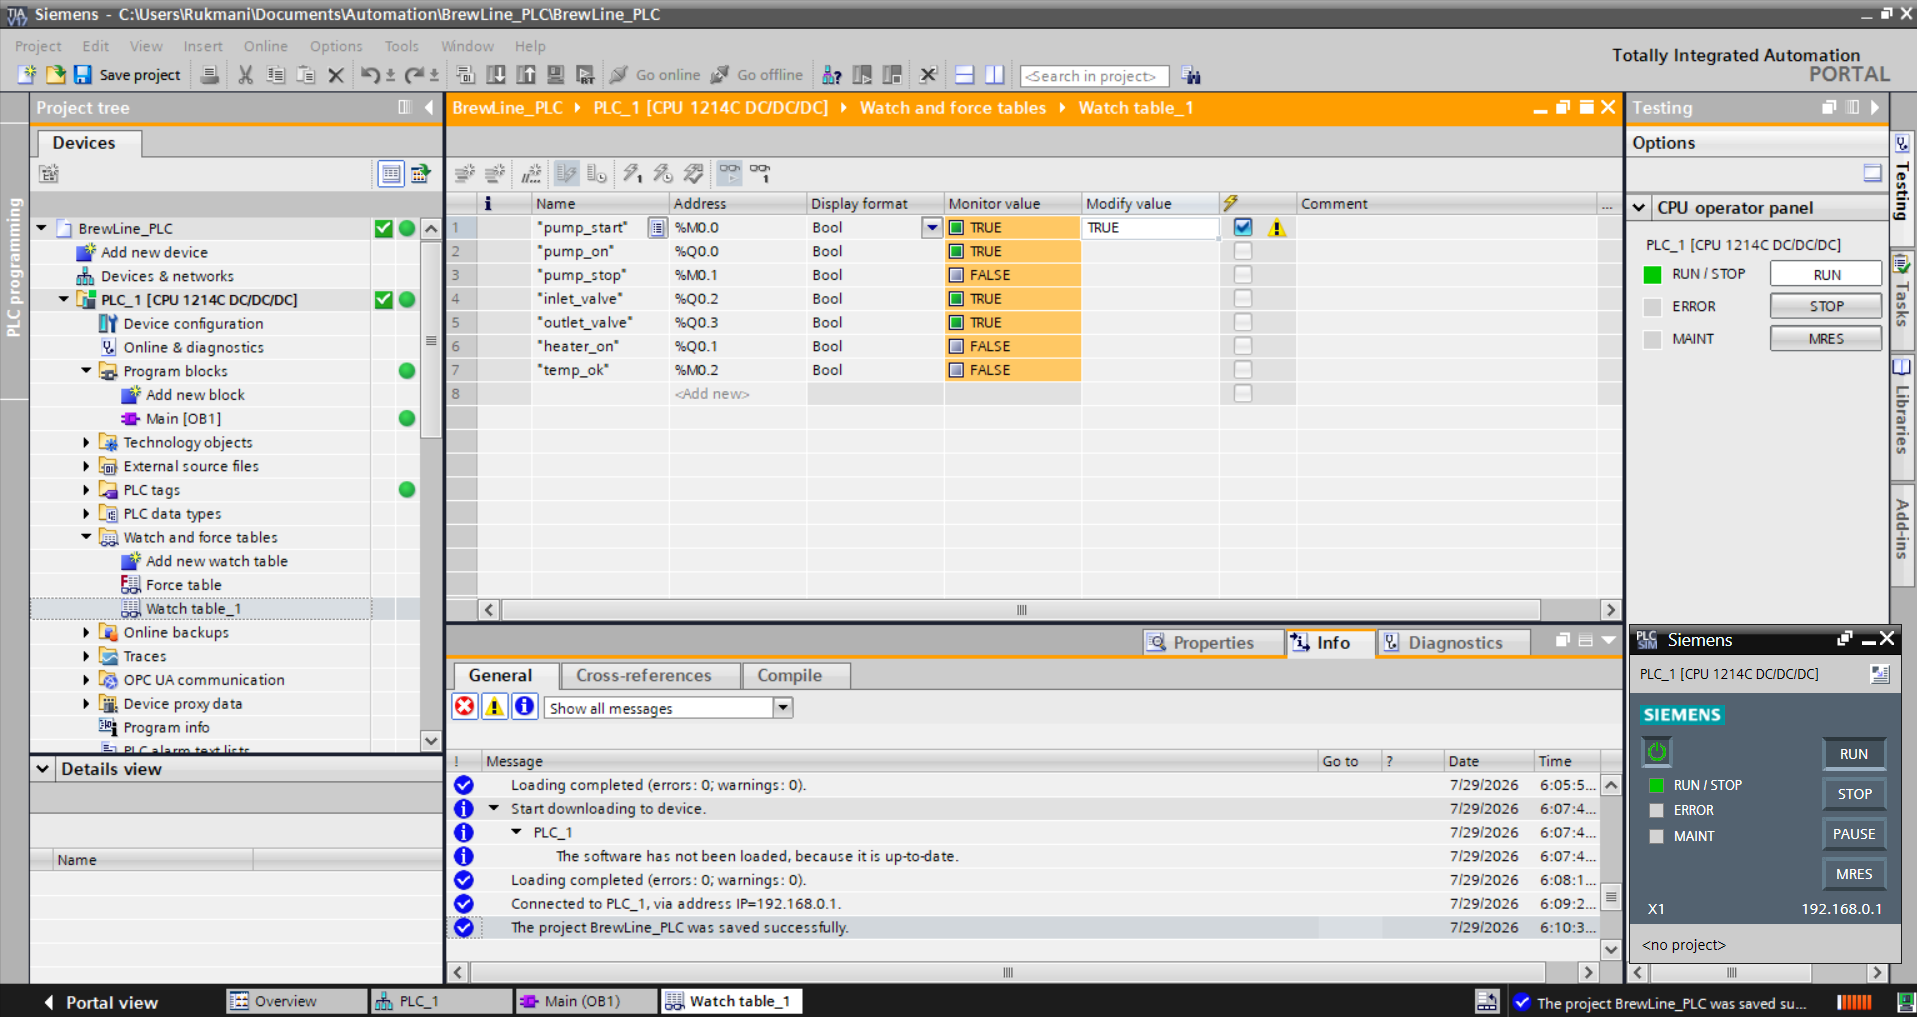Upload from device using the toolbar icon

coord(526,75)
